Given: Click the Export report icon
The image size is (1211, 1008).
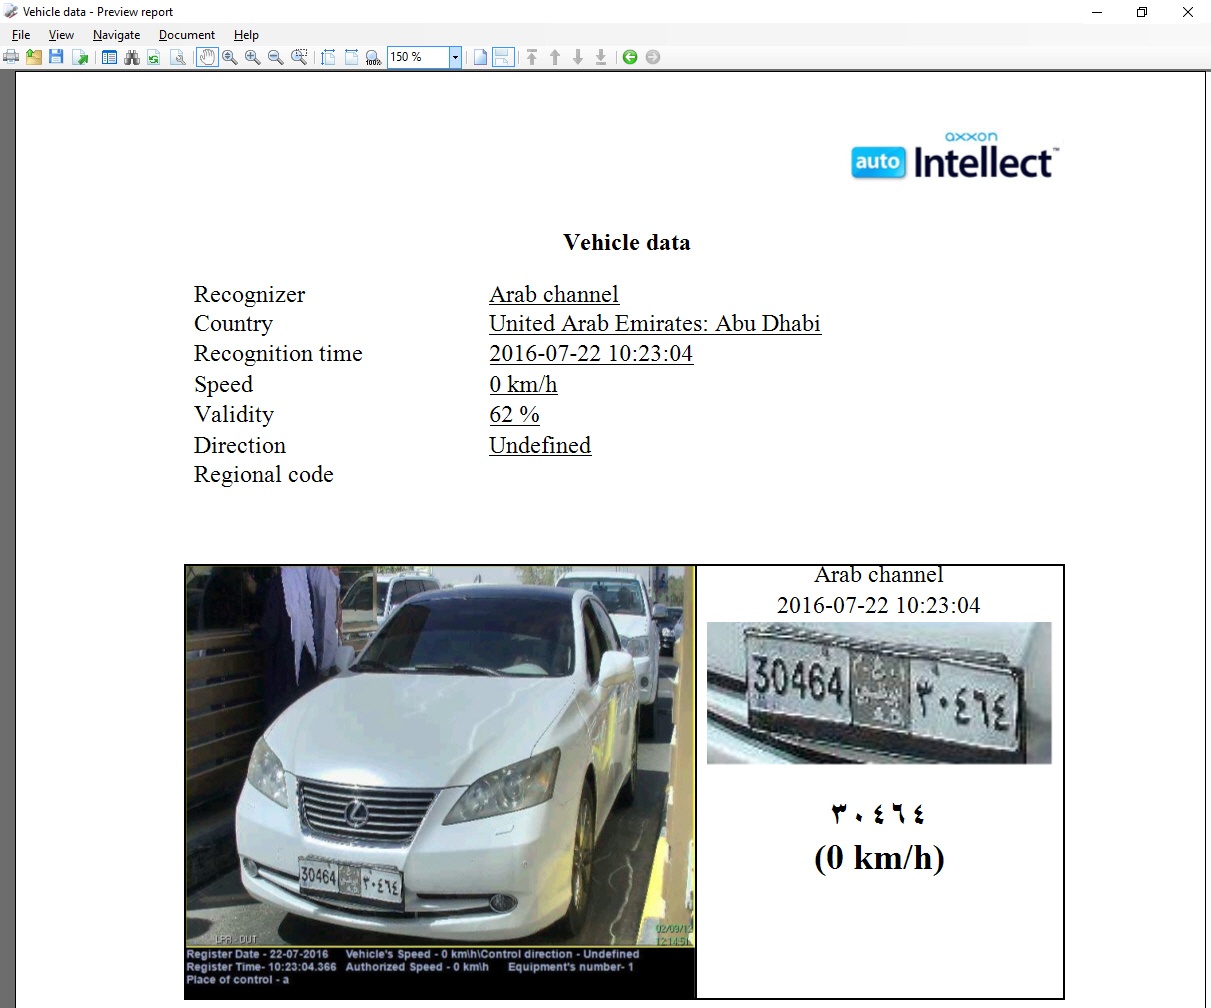Looking at the screenshot, I should (80, 57).
